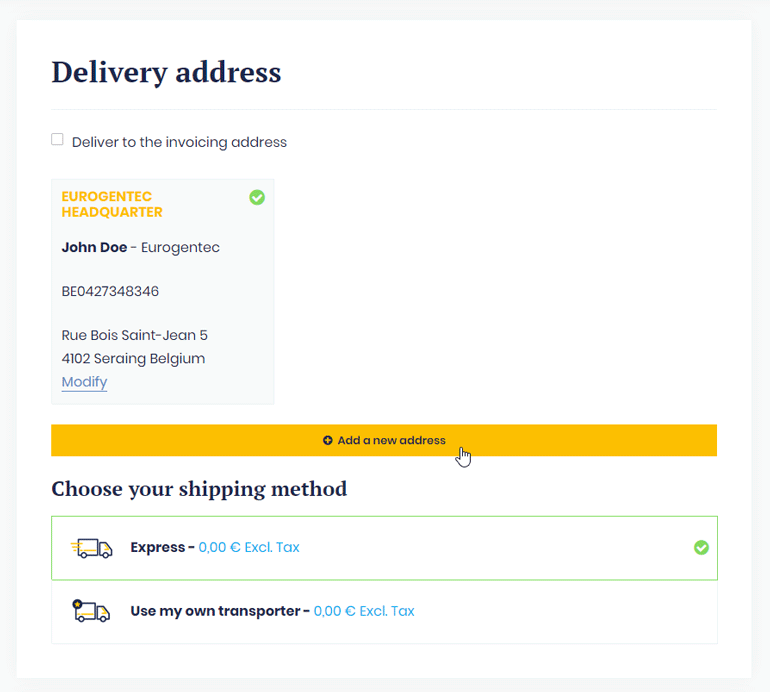
Task: Click the green checkmark on the Express option
Action: coord(701,547)
